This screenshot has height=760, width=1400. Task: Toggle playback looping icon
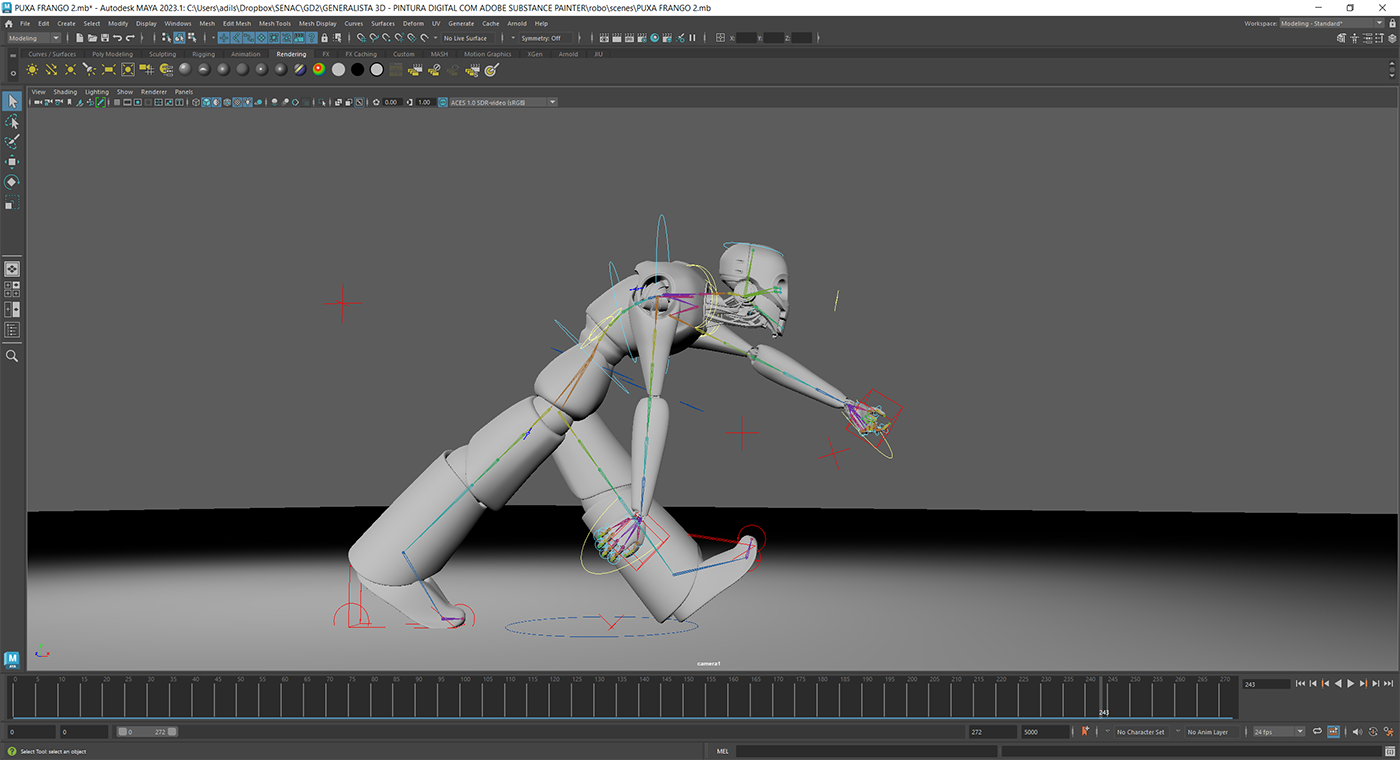pyautogui.click(x=1318, y=732)
